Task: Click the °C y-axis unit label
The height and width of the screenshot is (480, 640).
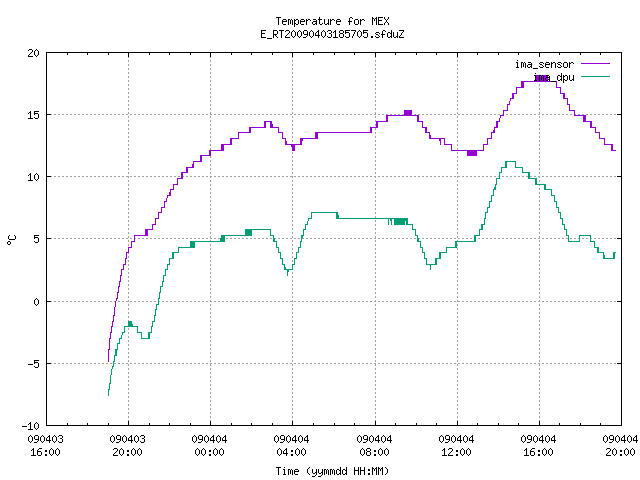Action: pyautogui.click(x=12, y=240)
